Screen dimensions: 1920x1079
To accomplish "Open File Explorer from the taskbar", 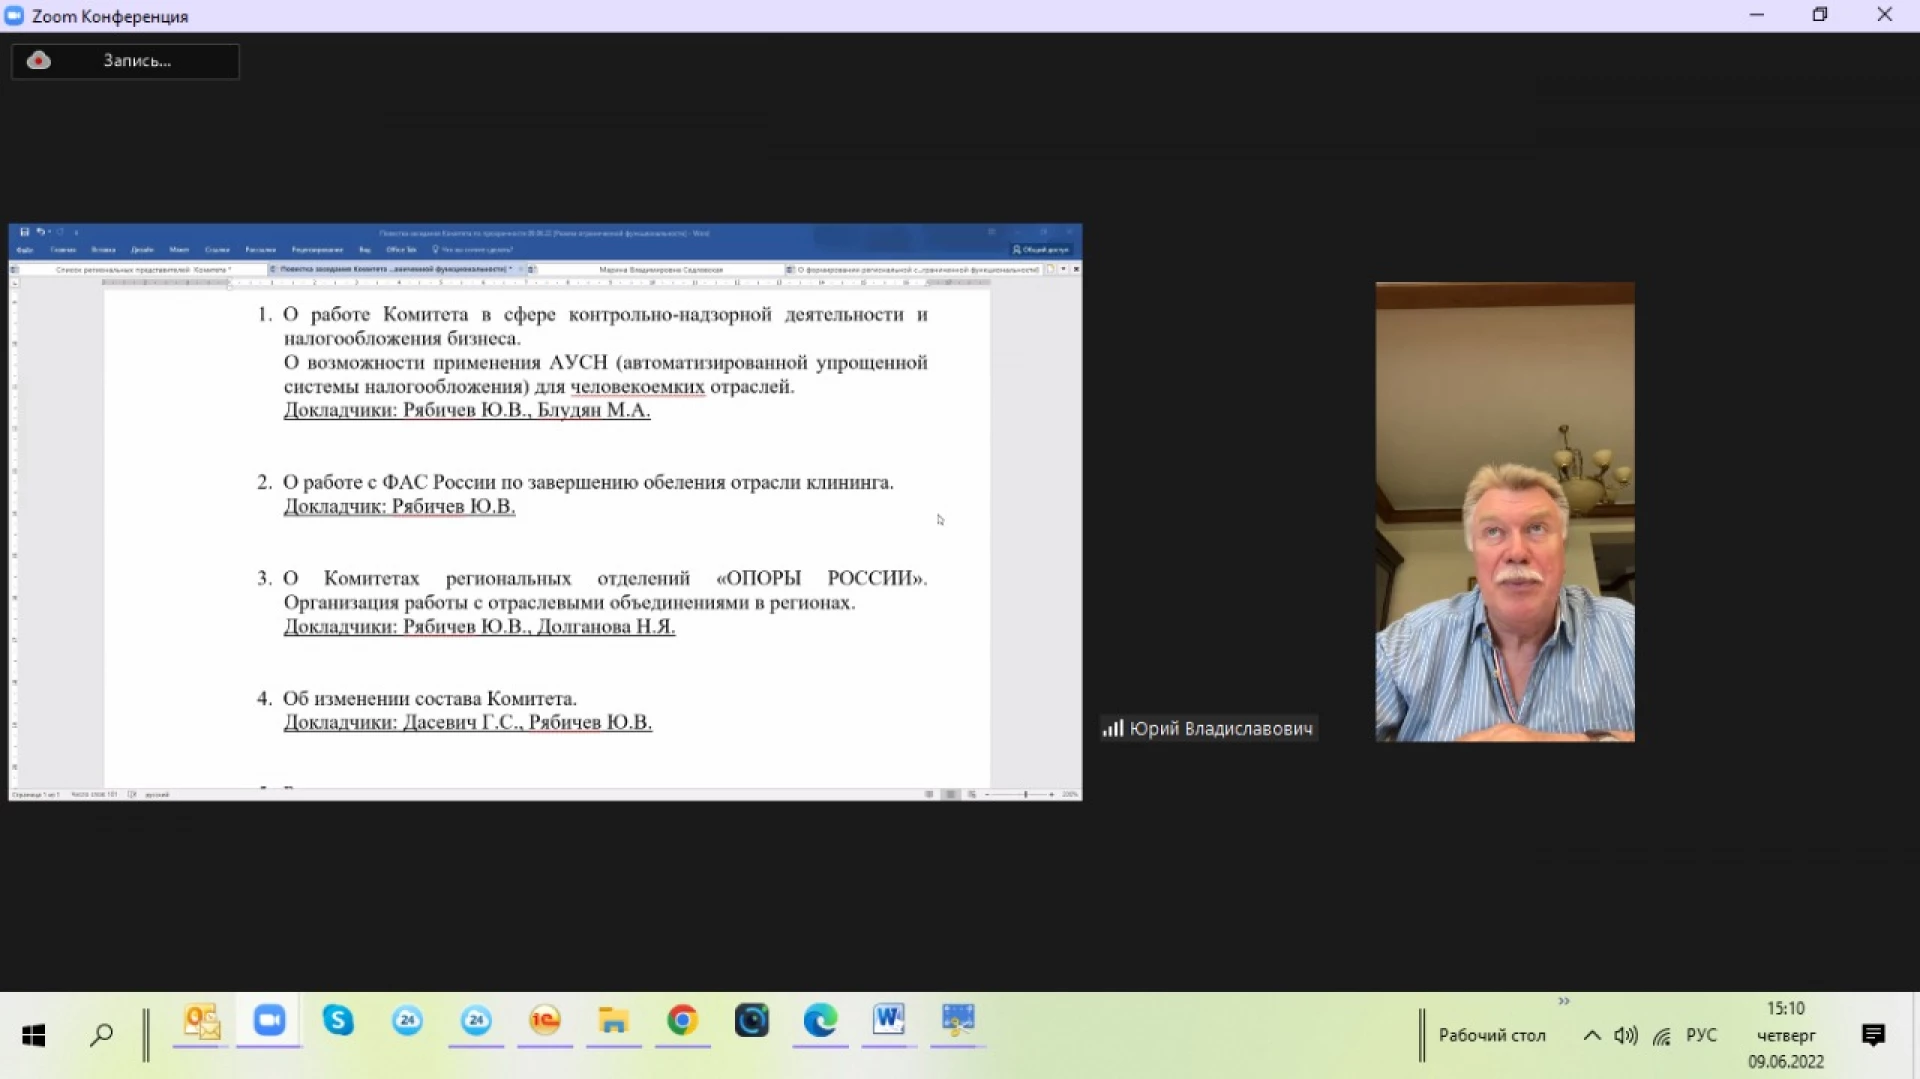I will (613, 1021).
